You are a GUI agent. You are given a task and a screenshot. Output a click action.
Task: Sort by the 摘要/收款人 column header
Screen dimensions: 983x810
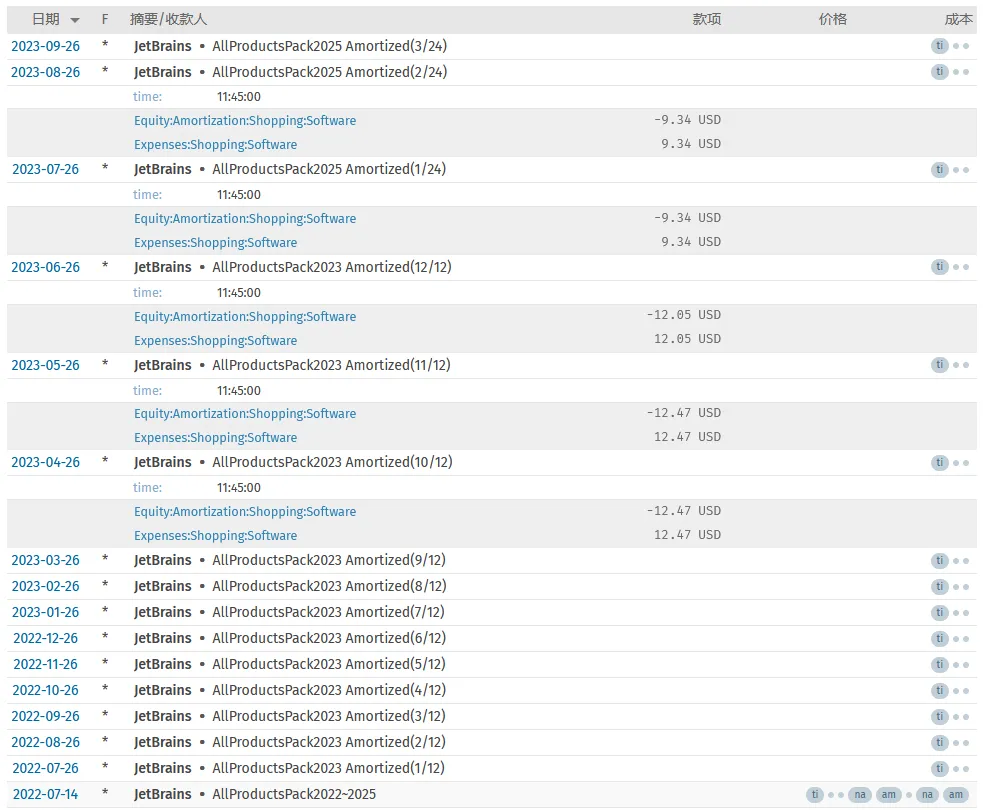pos(168,19)
